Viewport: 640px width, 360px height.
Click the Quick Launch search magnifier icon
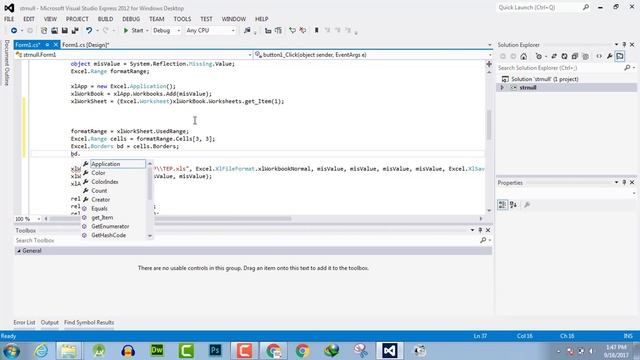click(586, 7)
